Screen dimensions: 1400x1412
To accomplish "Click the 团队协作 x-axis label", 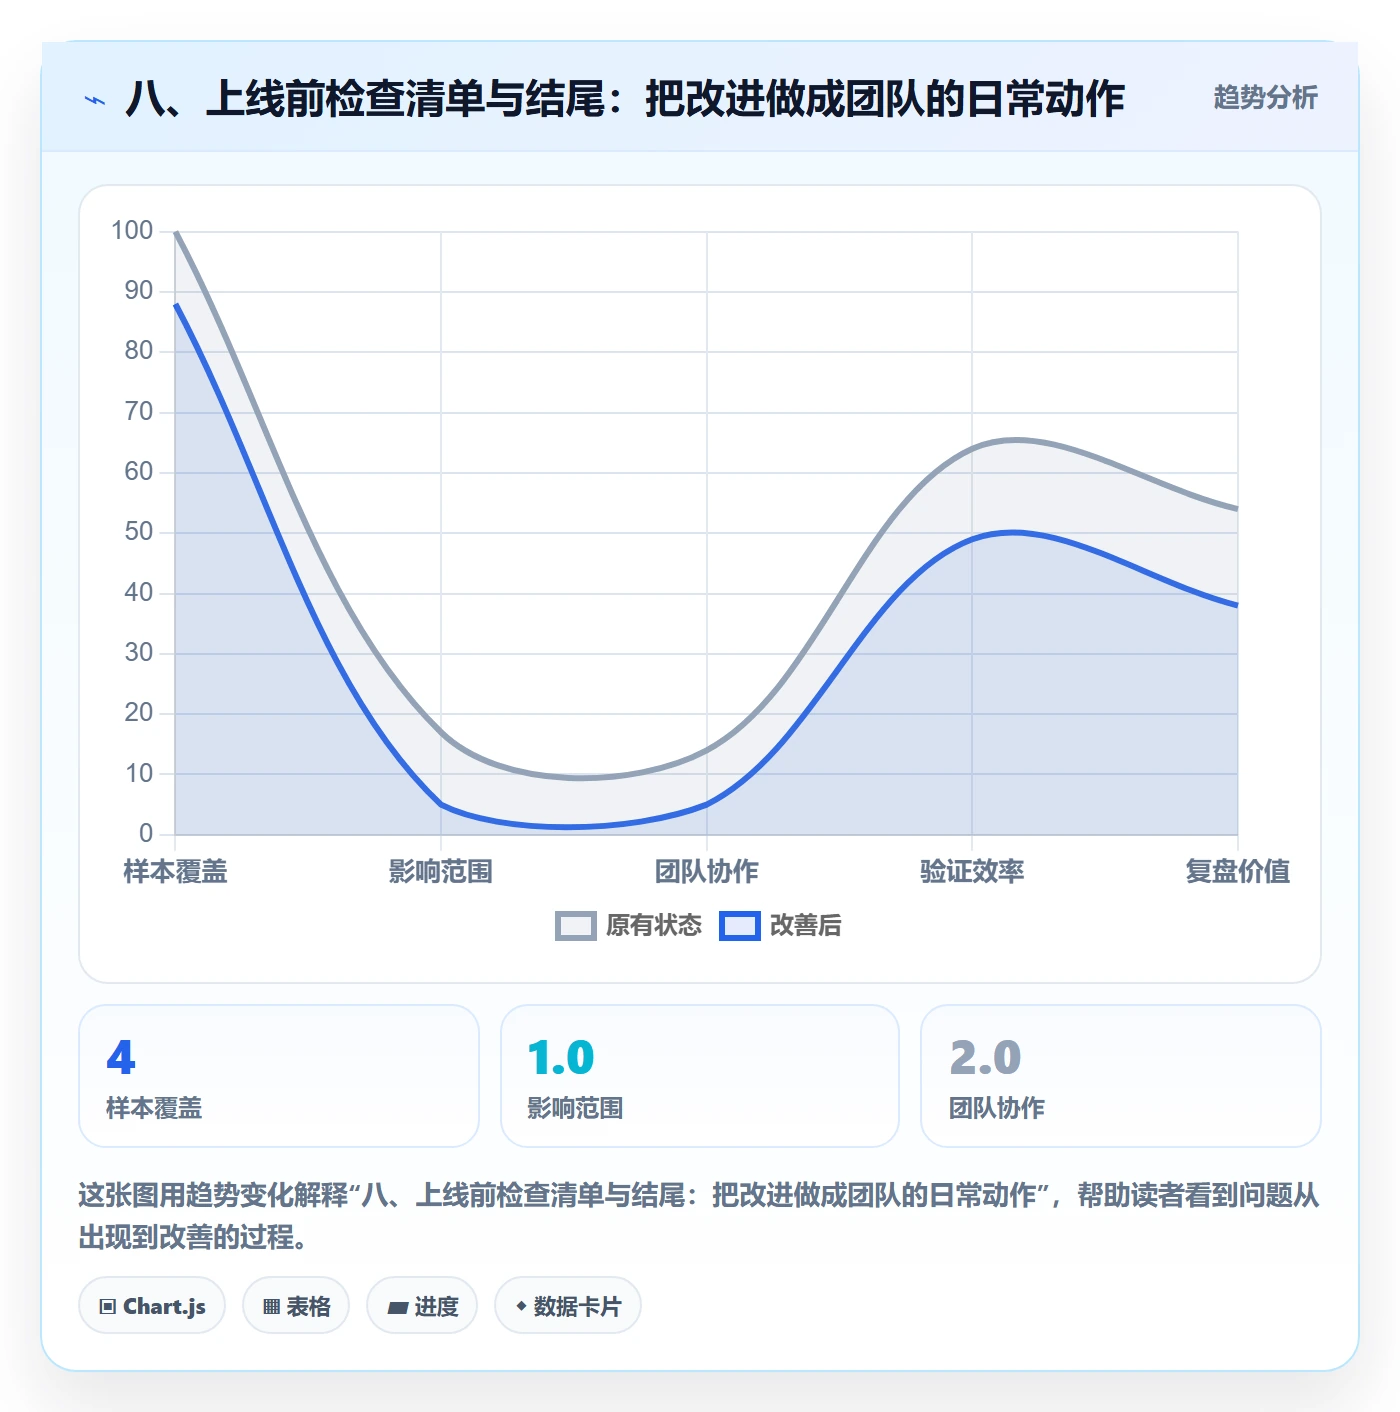I will (707, 872).
